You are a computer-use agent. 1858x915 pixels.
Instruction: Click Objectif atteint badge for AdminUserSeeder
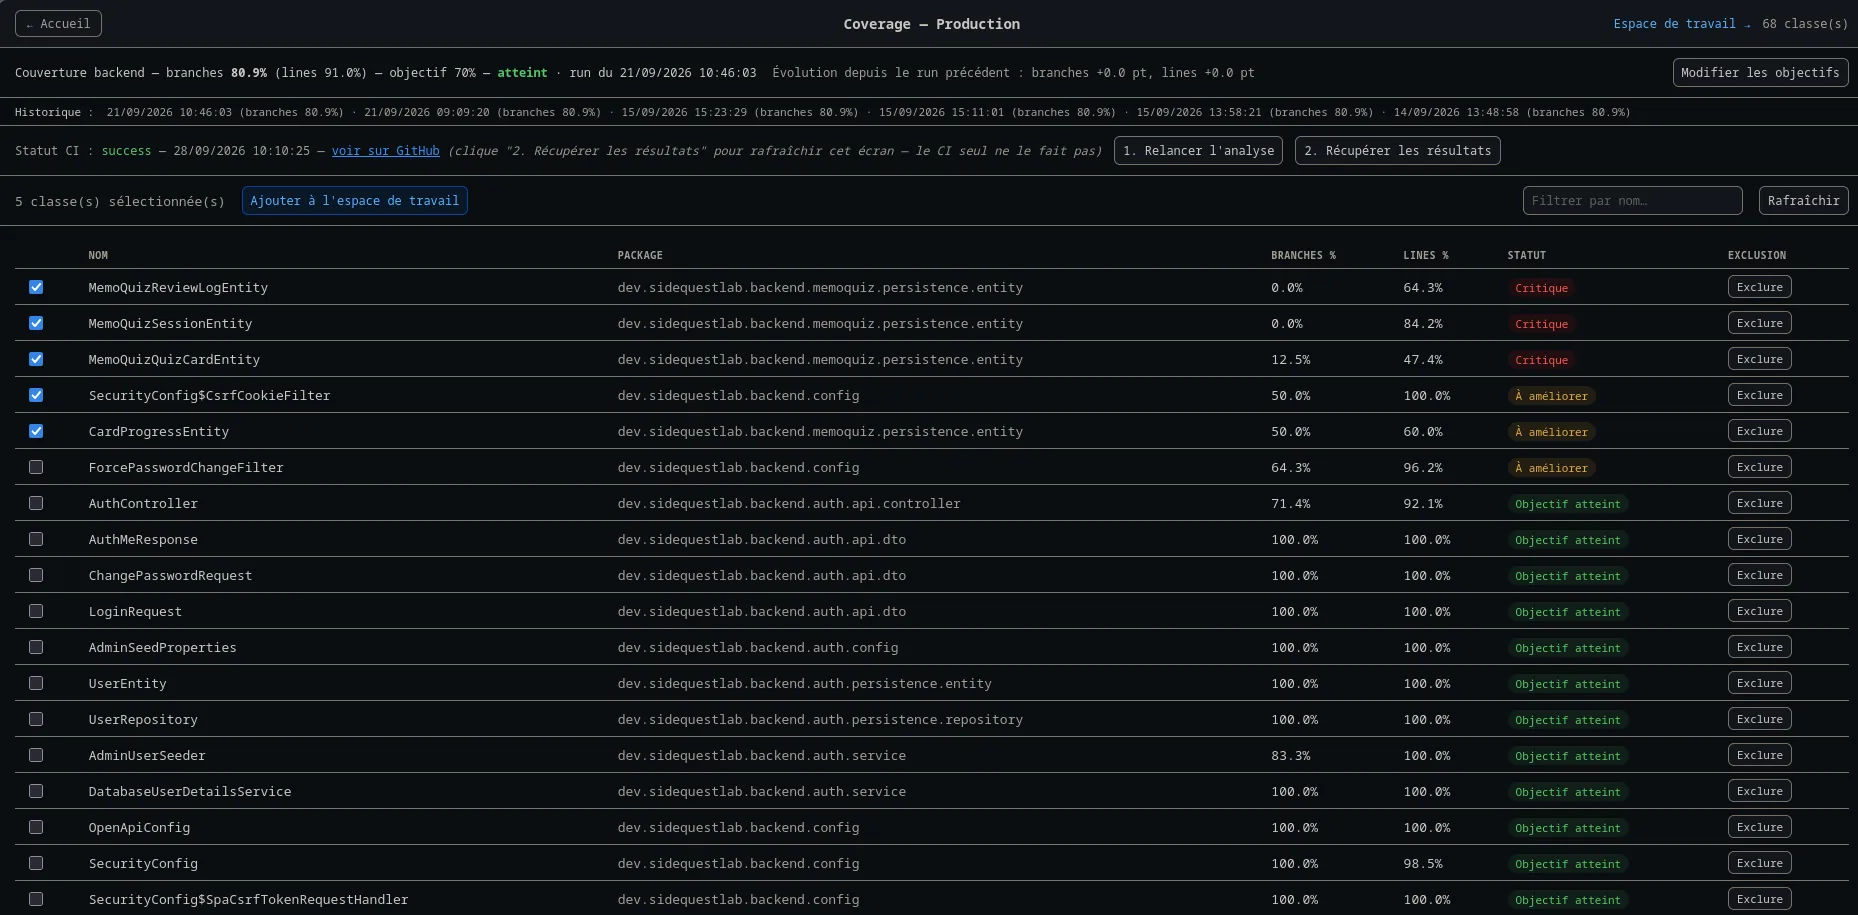click(1567, 756)
